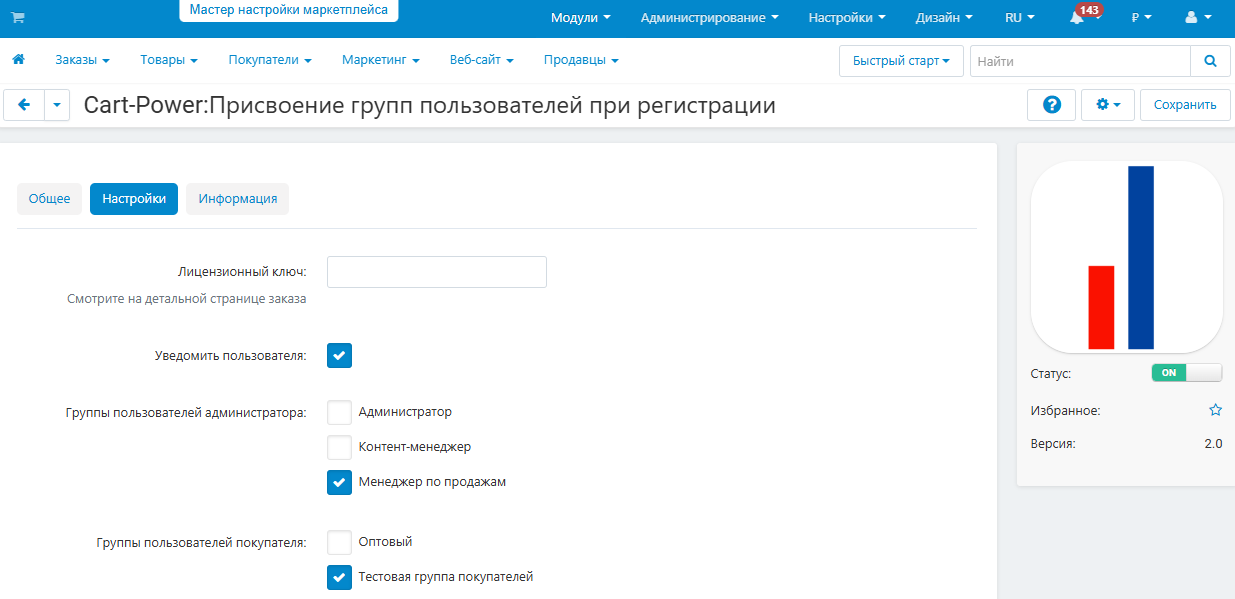1235x599 pixels.
Task: Open the Заказы menu
Action: pyautogui.click(x=82, y=60)
